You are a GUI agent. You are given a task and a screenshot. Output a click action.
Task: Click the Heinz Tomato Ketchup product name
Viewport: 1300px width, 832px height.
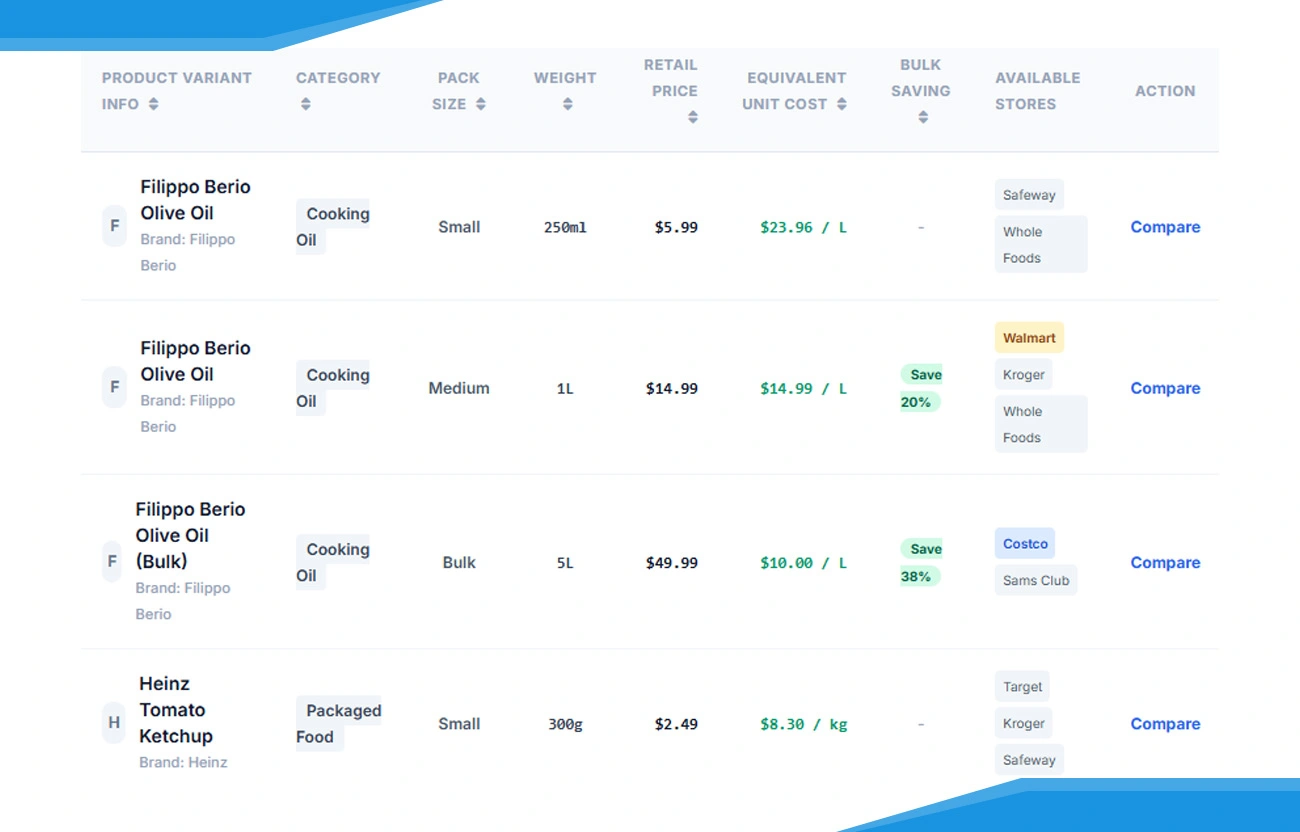(x=176, y=710)
